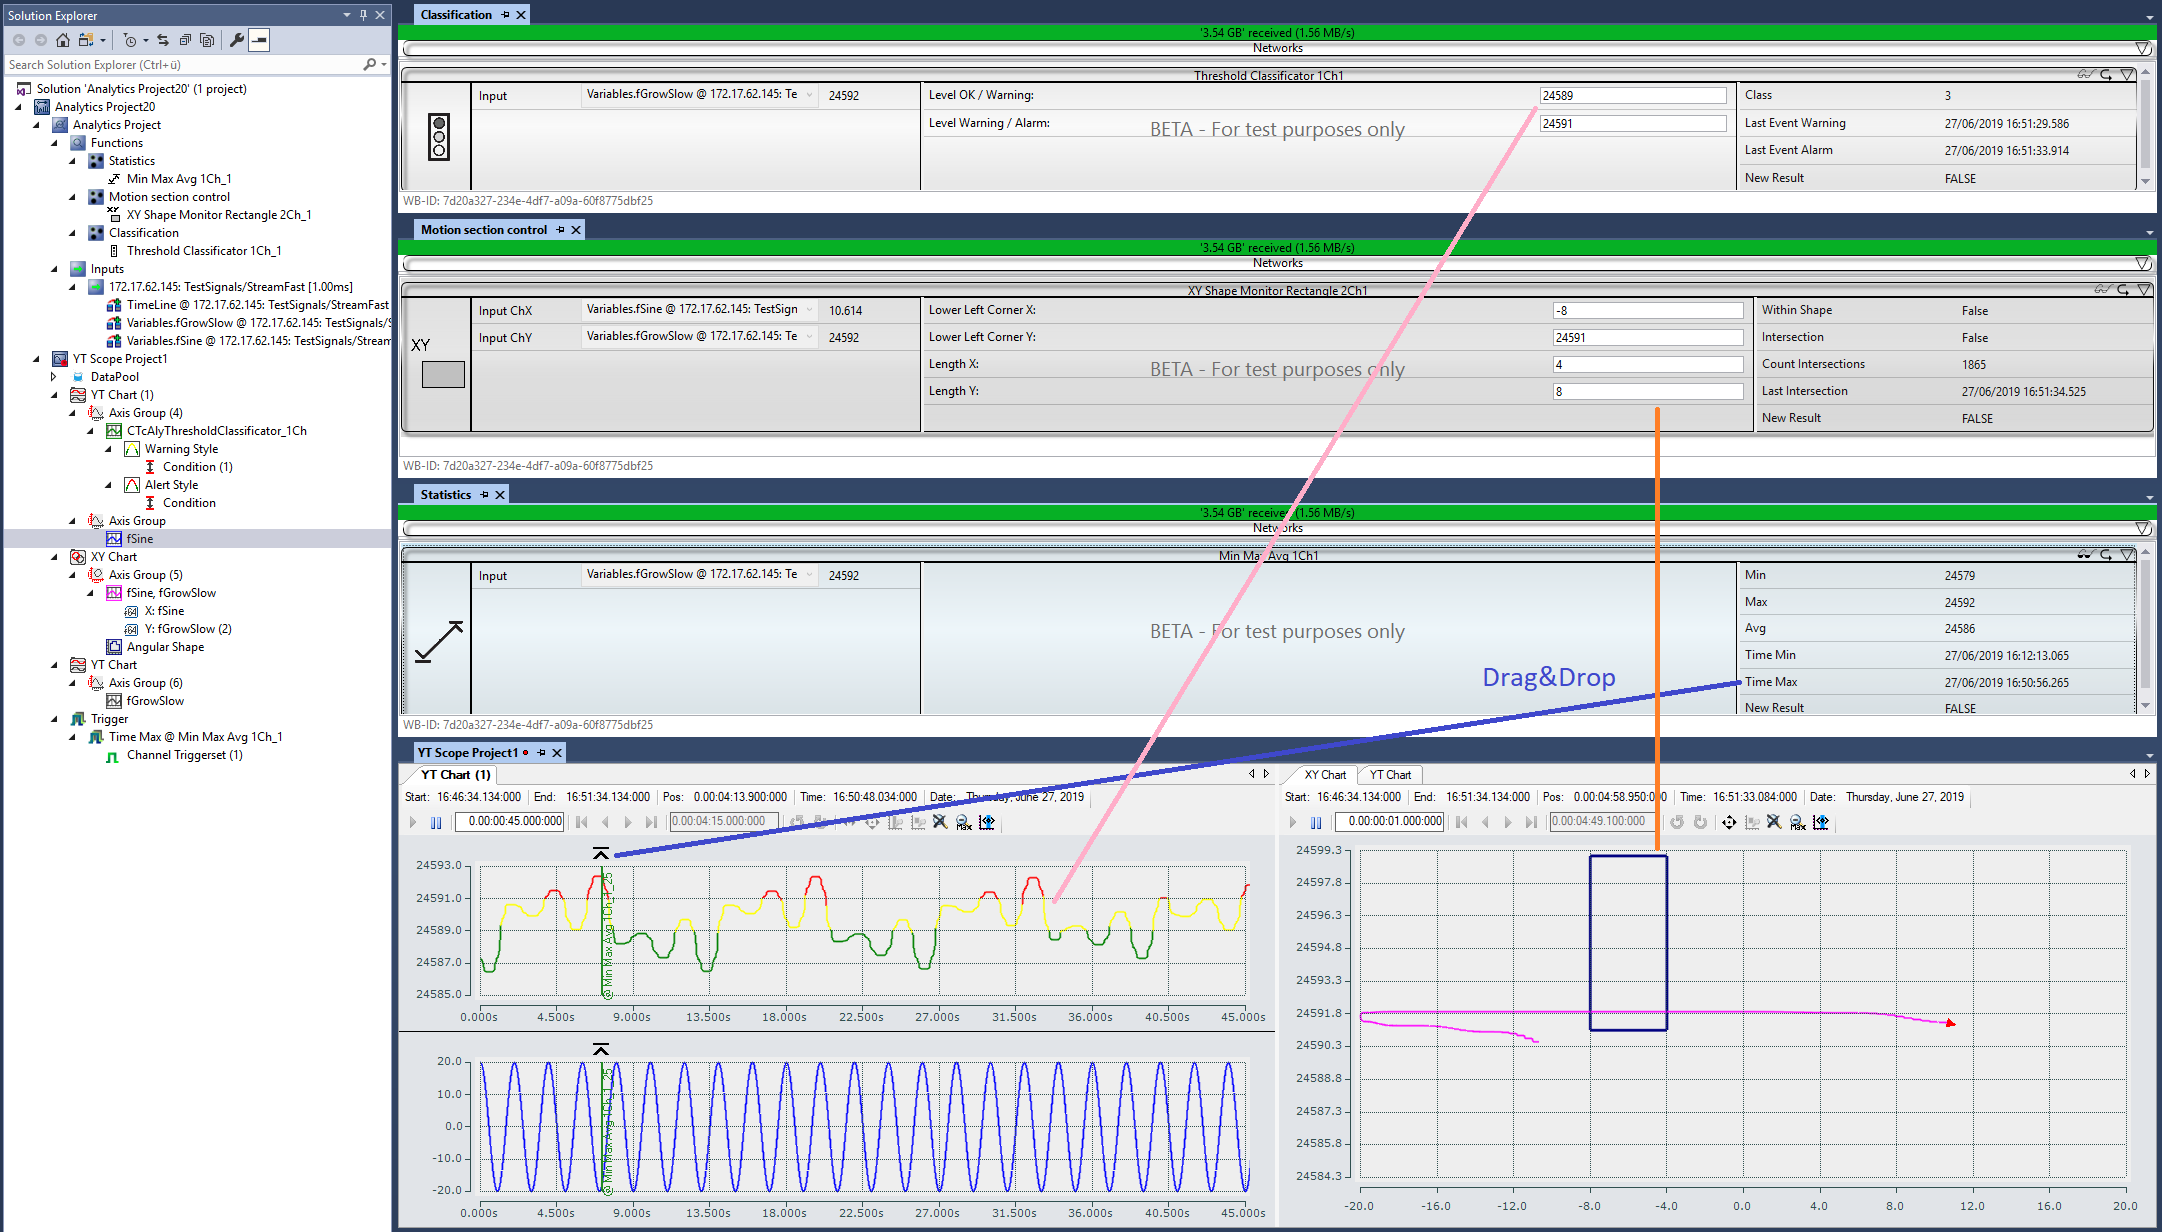
Task: Jump to end in XY Chart toolbar
Action: pyautogui.click(x=1531, y=822)
